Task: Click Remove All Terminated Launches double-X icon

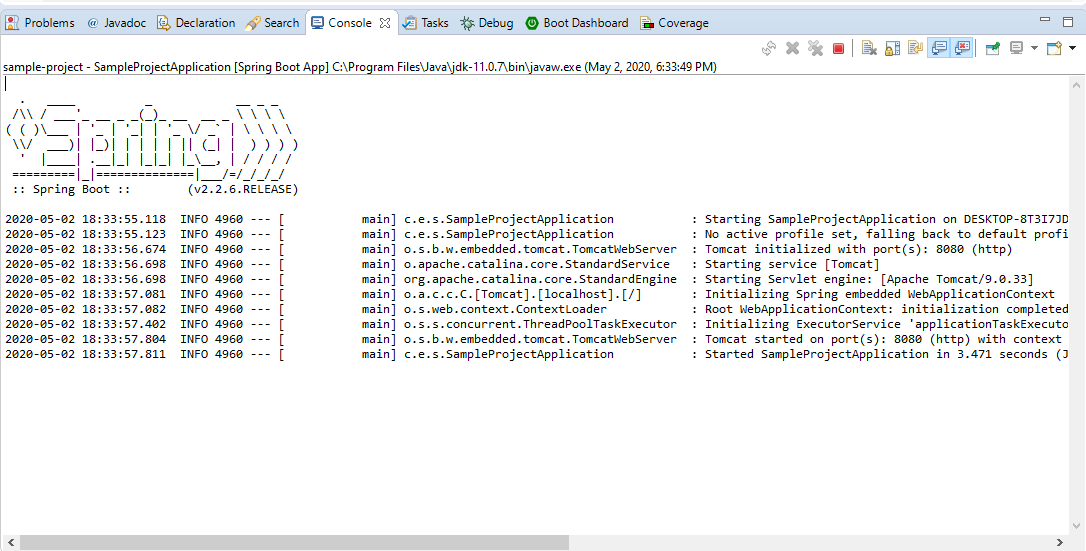Action: 815,48
